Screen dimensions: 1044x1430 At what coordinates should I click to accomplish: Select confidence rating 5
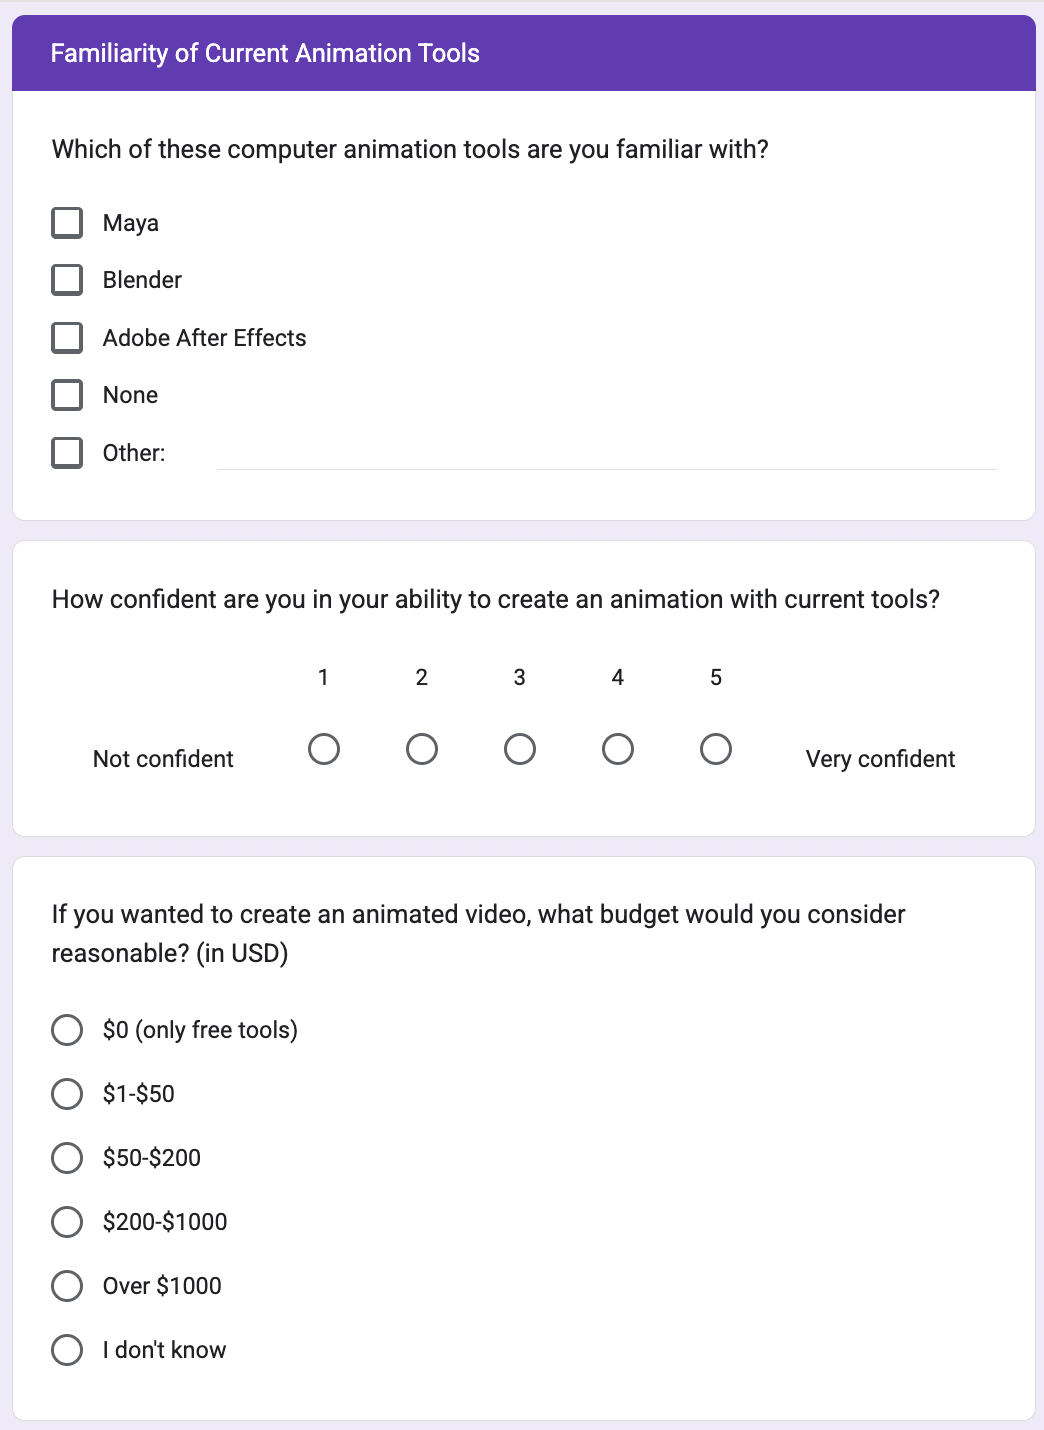click(x=716, y=749)
